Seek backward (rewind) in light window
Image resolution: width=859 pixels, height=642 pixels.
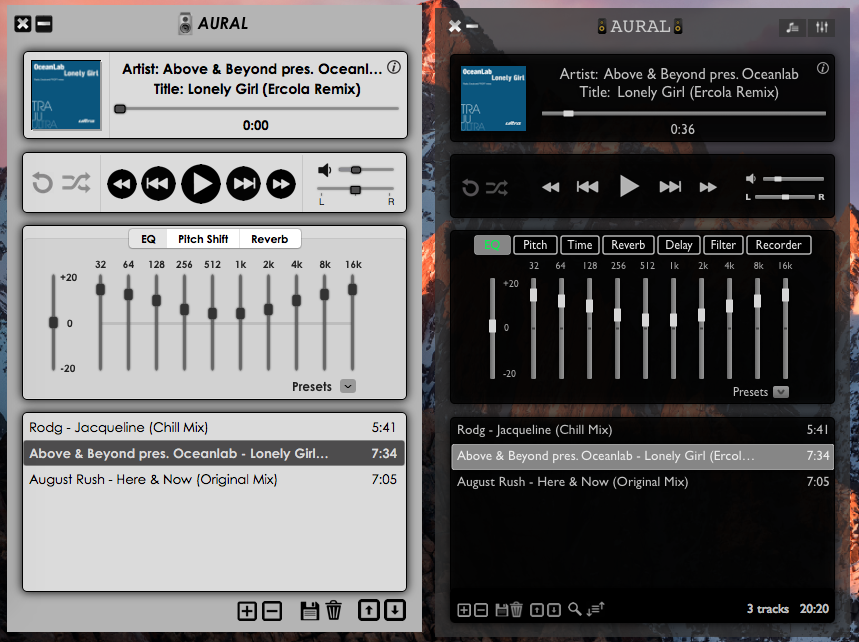click(122, 184)
